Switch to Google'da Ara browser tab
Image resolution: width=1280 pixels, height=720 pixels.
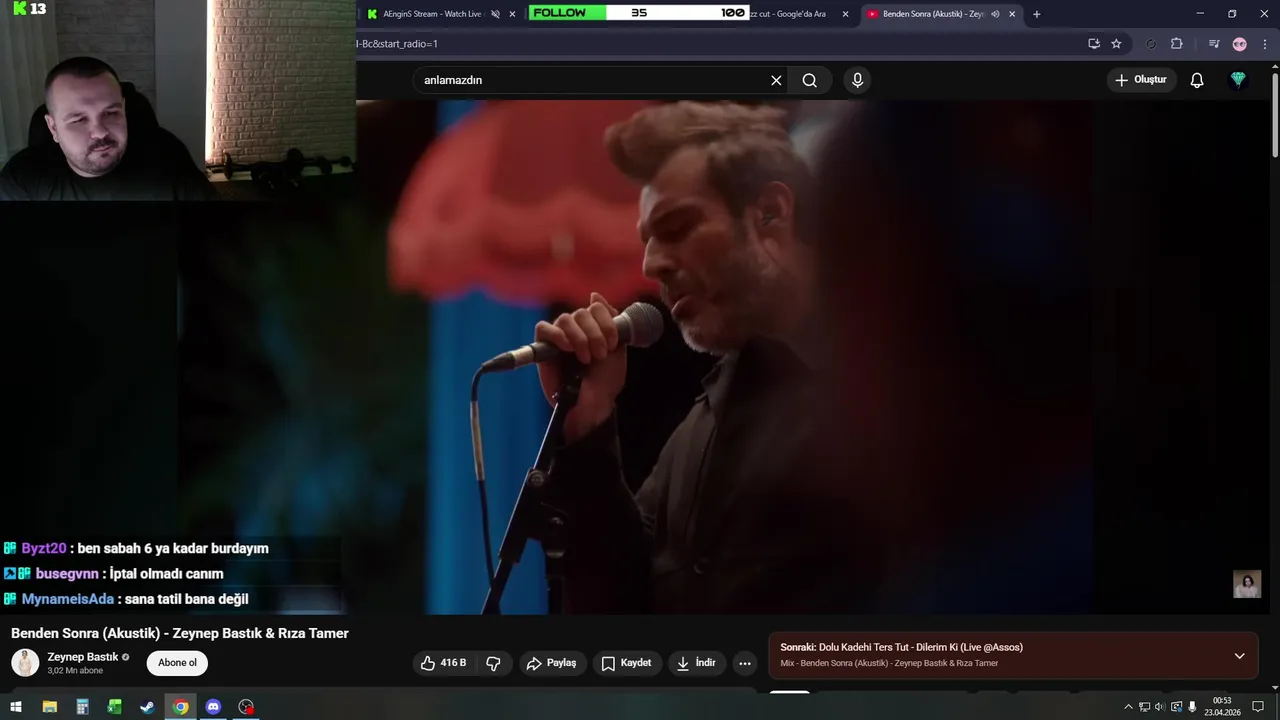point(790,14)
